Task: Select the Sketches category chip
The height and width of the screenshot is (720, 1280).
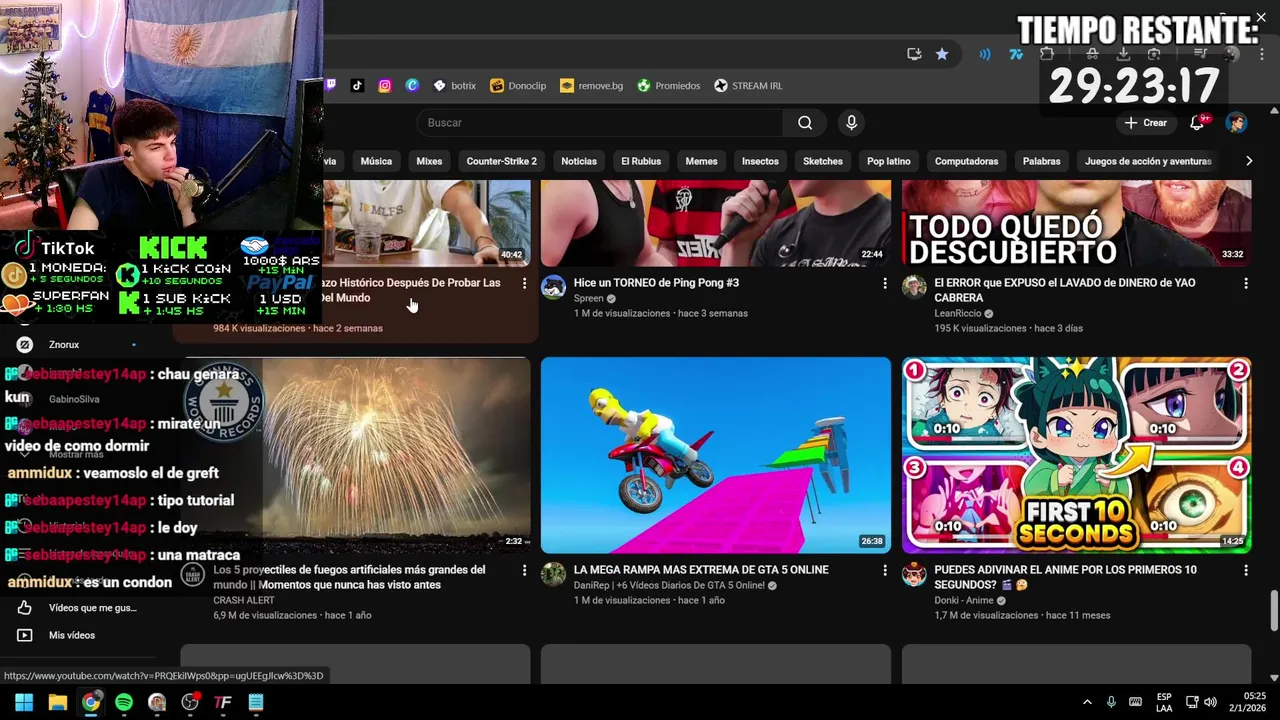Action: click(823, 161)
